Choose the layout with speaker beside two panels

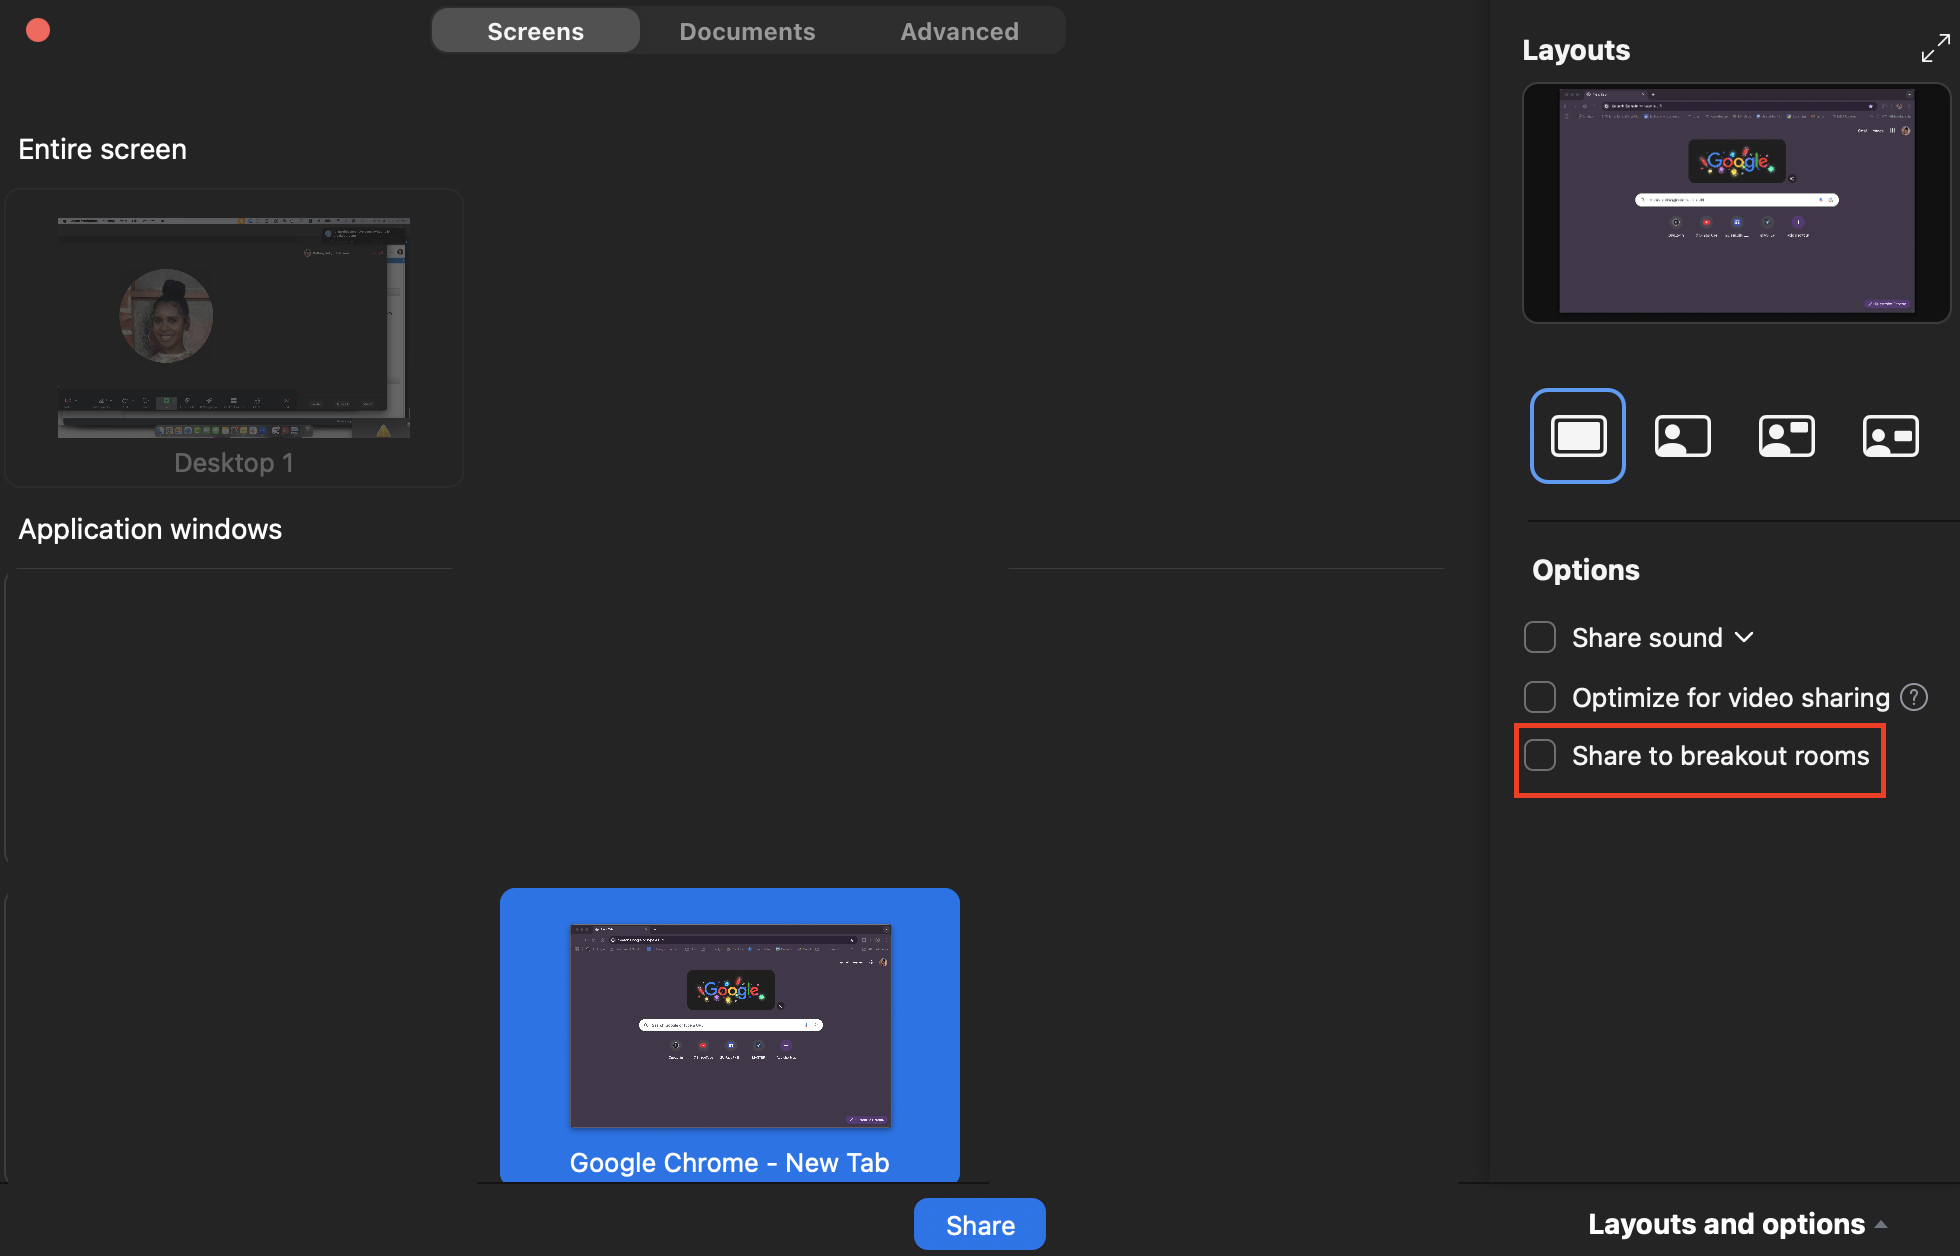(x=1787, y=436)
